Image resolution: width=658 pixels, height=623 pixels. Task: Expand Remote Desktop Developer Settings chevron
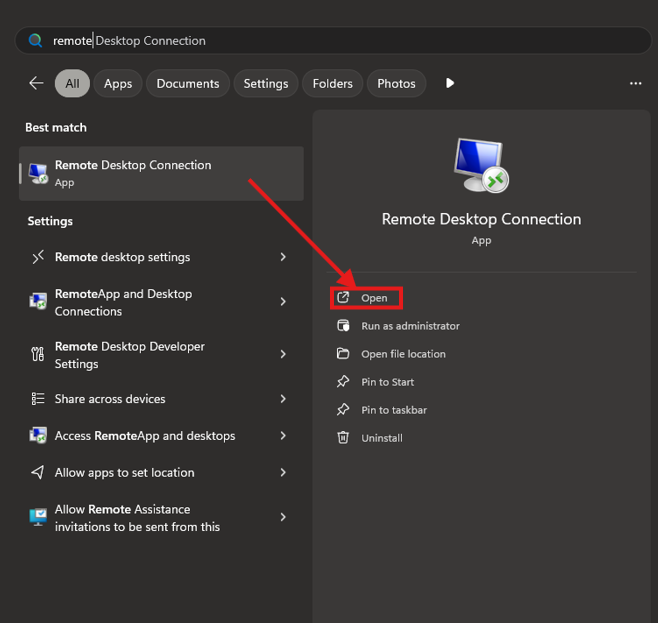click(283, 354)
